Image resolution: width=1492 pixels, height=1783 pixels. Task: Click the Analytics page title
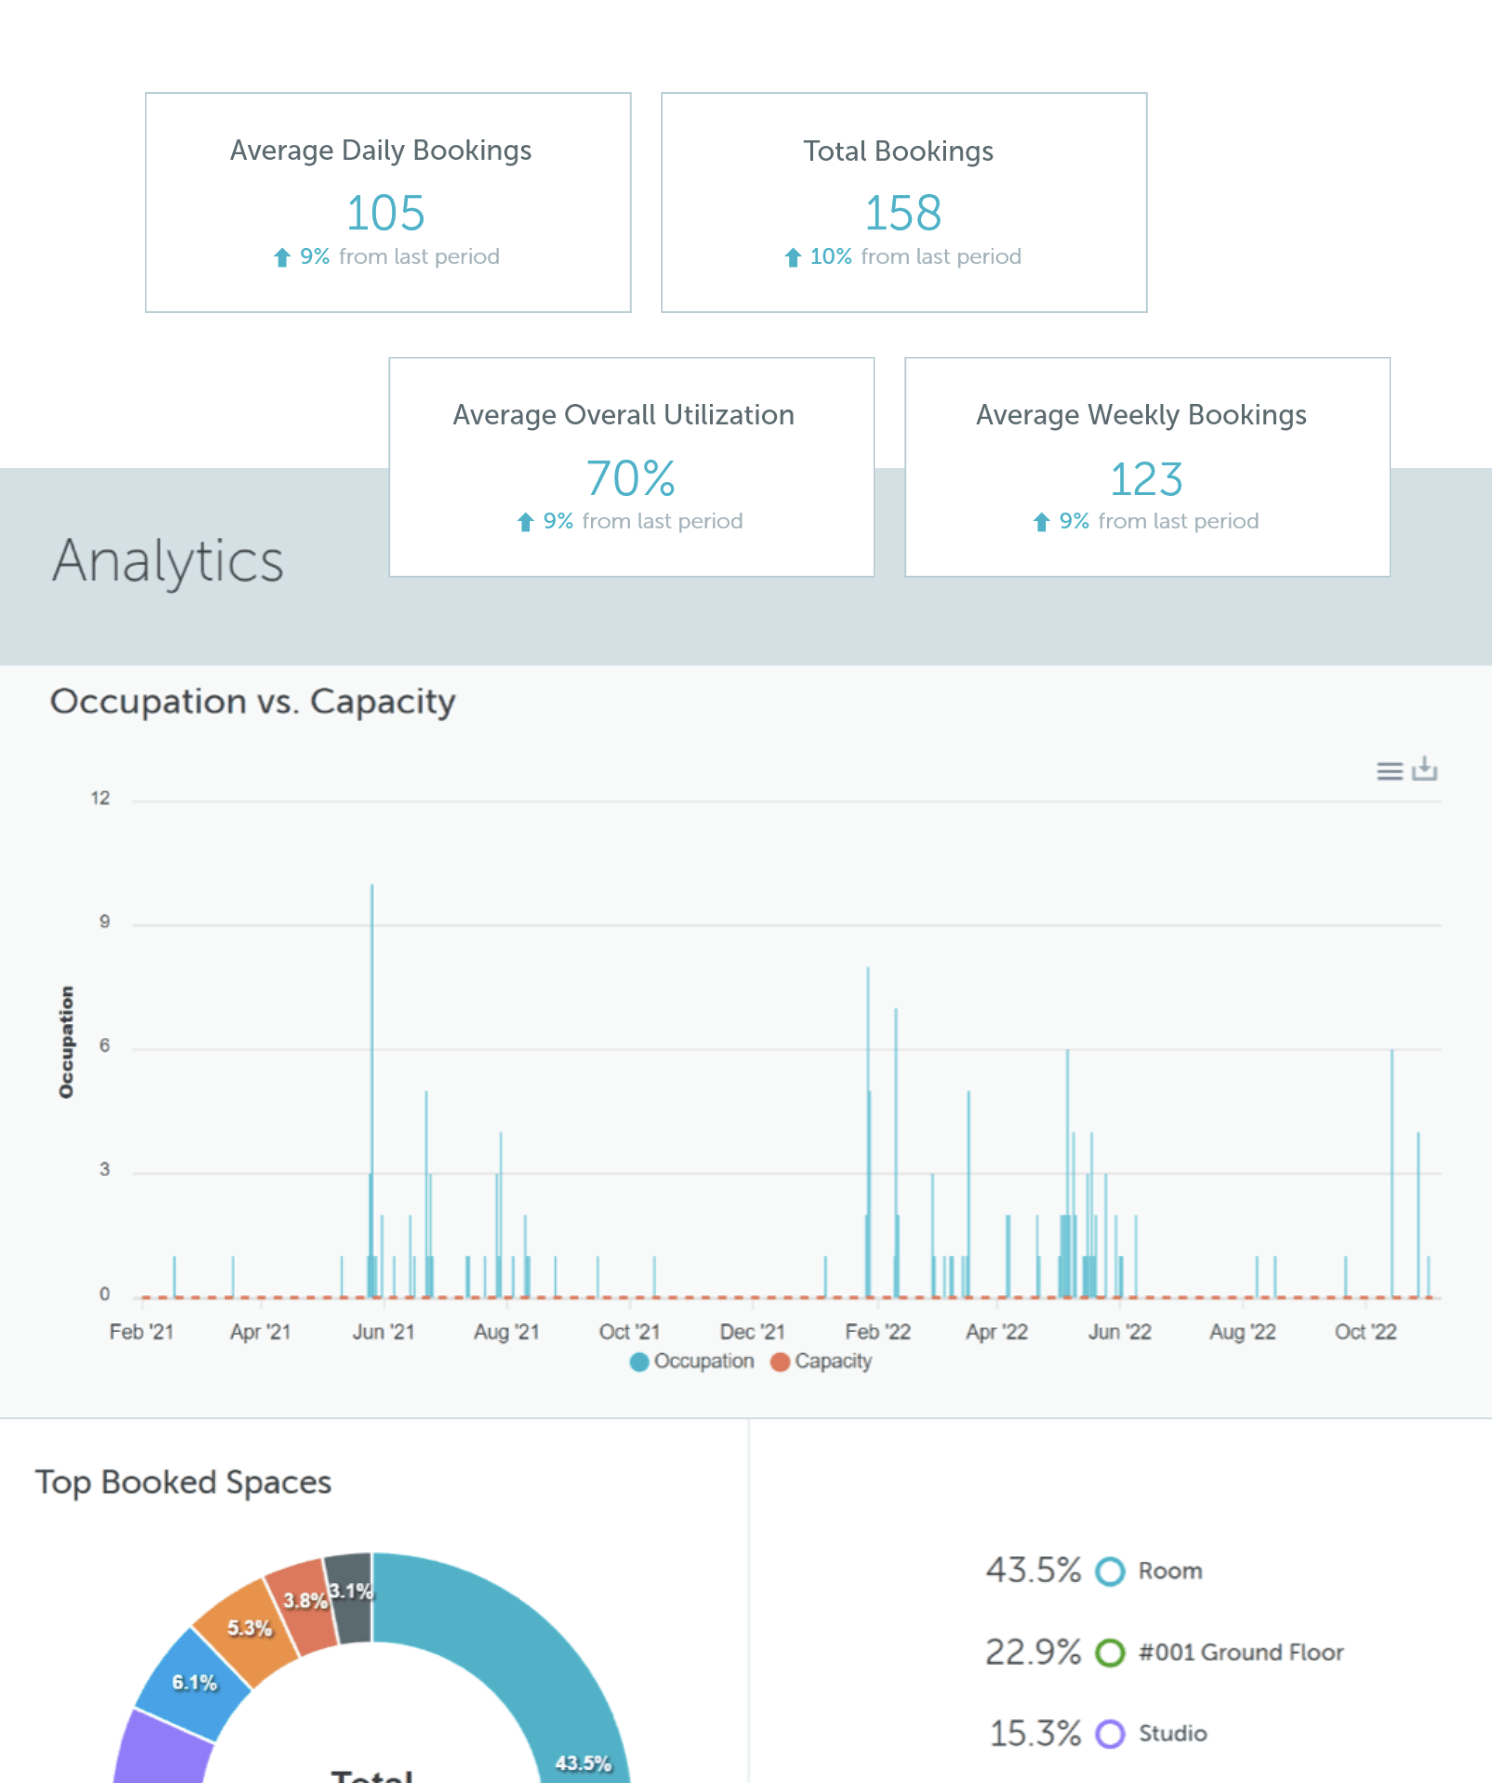pyautogui.click(x=168, y=561)
